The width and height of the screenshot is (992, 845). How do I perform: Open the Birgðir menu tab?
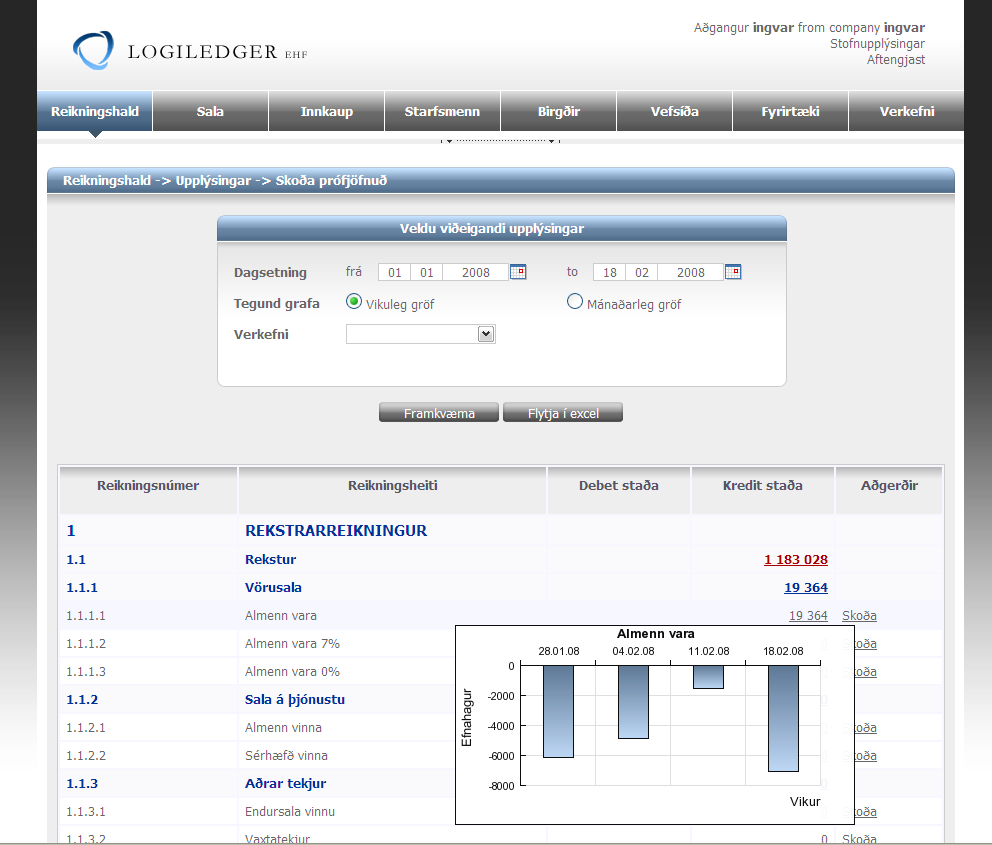pyautogui.click(x=559, y=111)
